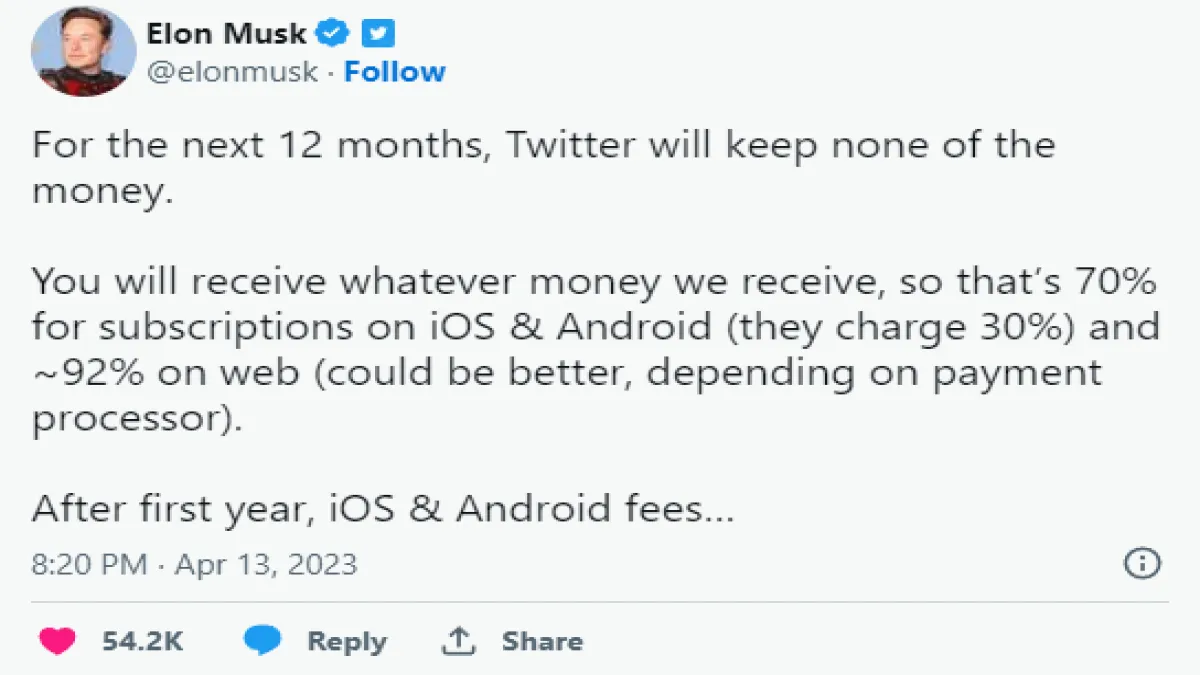Click the "For the next 12 months" line
This screenshot has height=675, width=1200.
click(543, 144)
